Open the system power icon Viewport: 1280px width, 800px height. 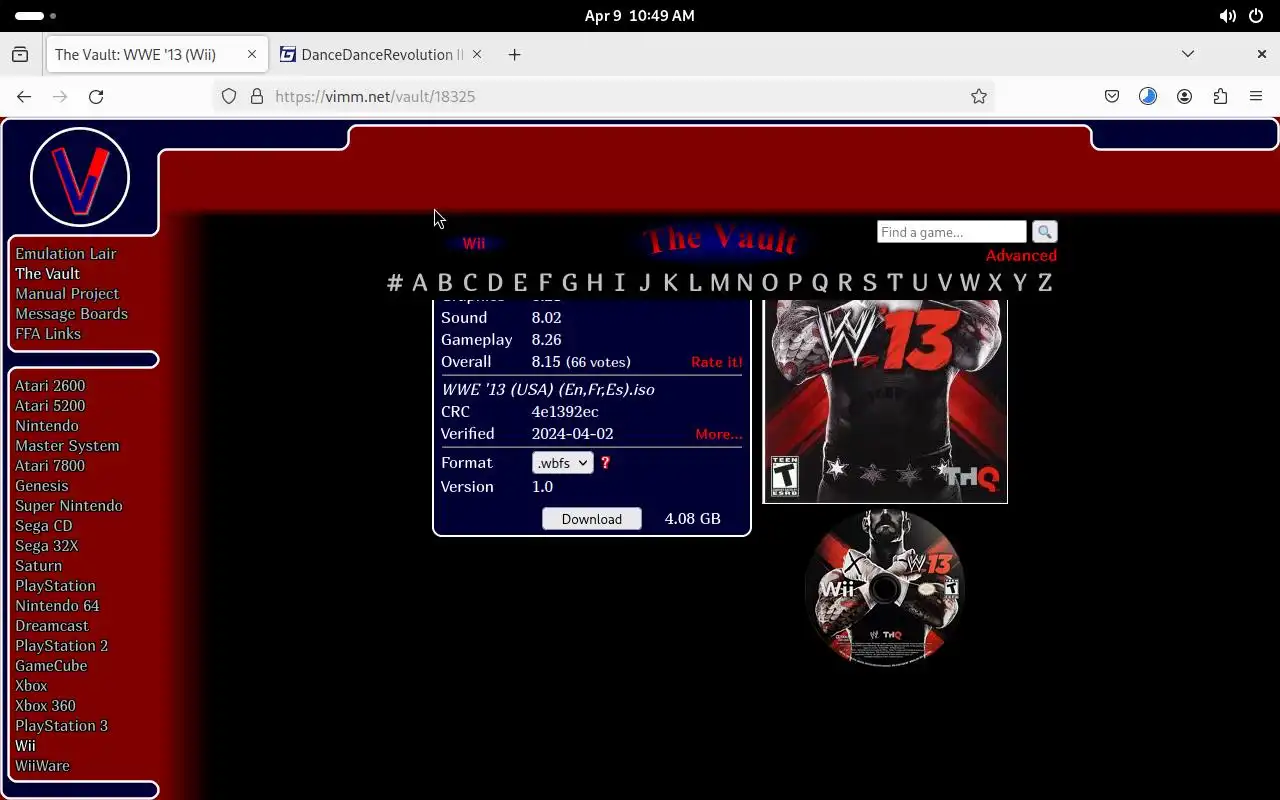(1255, 16)
